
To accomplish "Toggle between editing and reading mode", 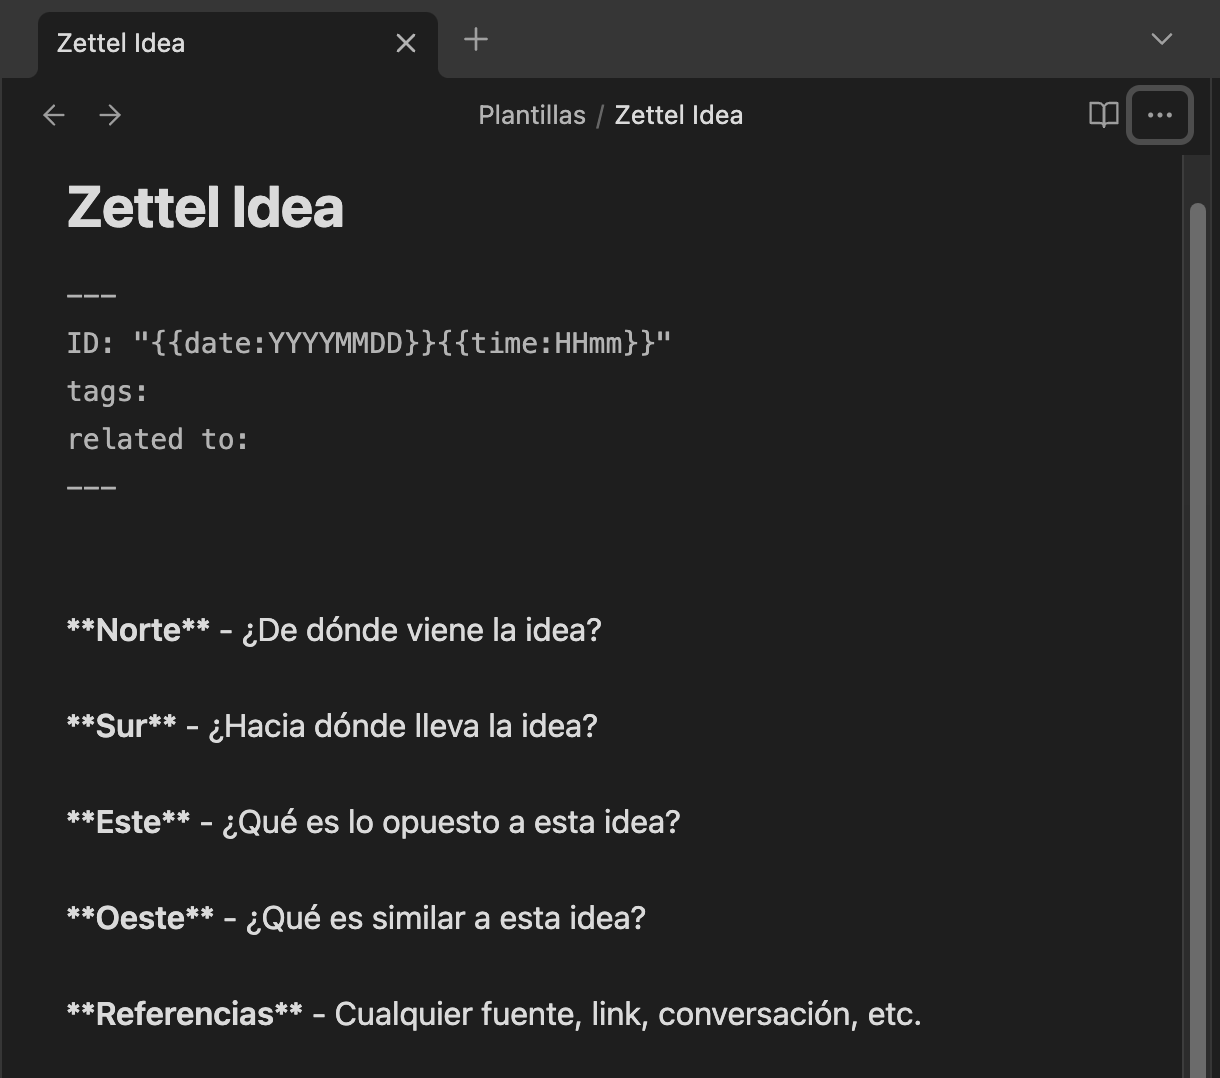I will 1102,115.
